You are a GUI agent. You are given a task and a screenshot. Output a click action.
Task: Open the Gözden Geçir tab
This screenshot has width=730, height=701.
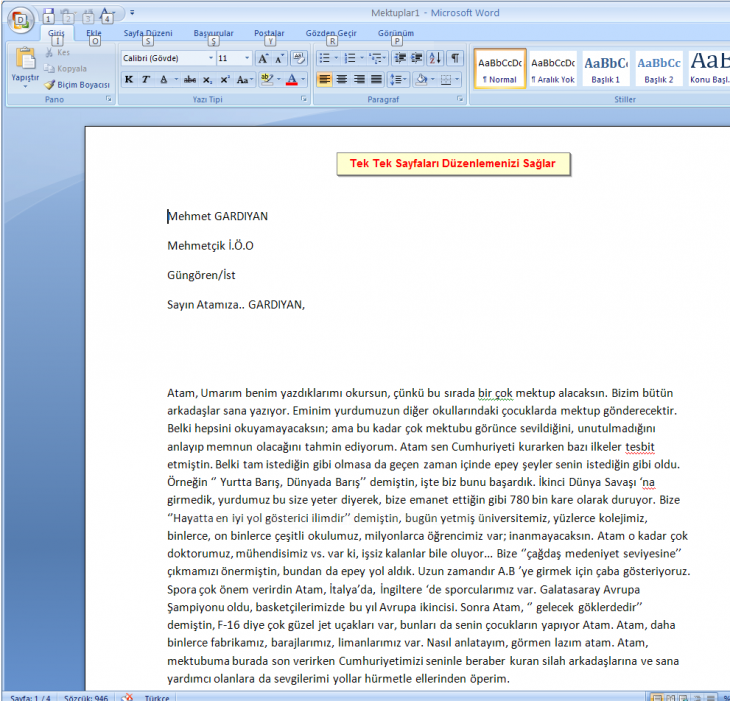pyautogui.click(x=331, y=33)
